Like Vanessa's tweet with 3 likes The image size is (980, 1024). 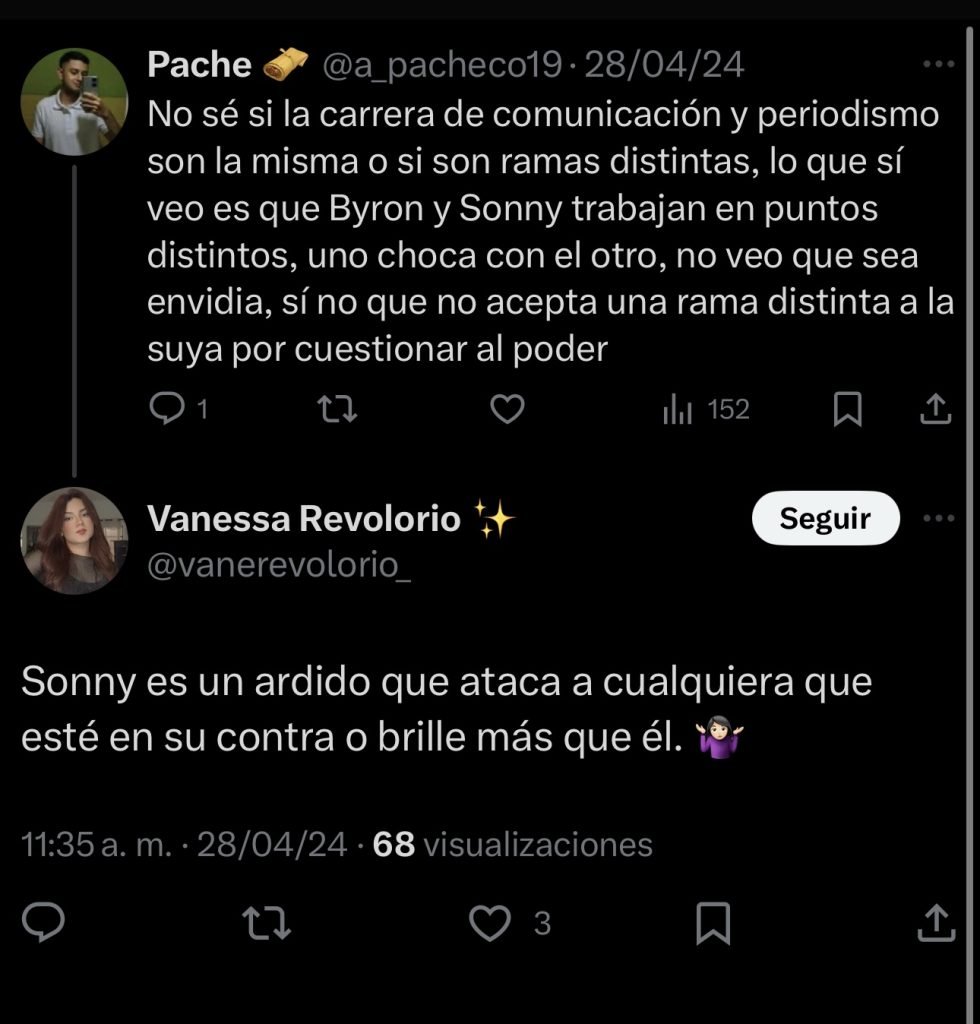click(491, 923)
